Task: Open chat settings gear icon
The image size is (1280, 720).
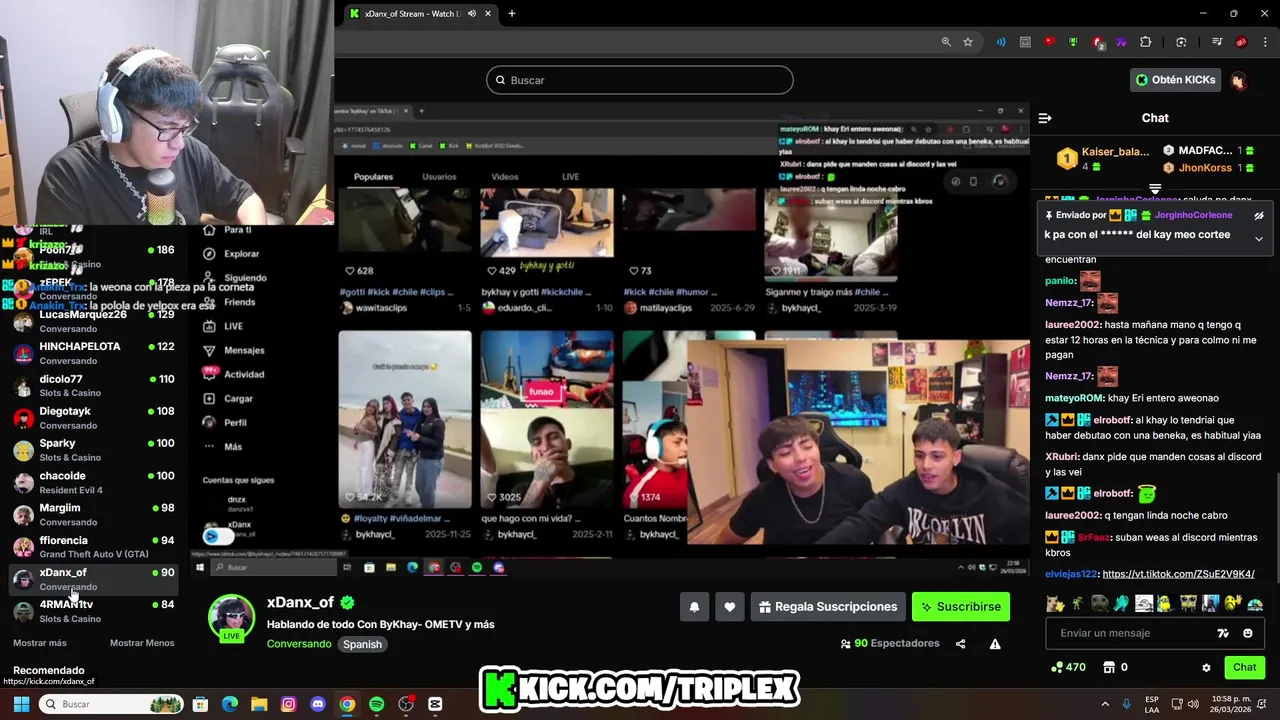Action: 1206,667
